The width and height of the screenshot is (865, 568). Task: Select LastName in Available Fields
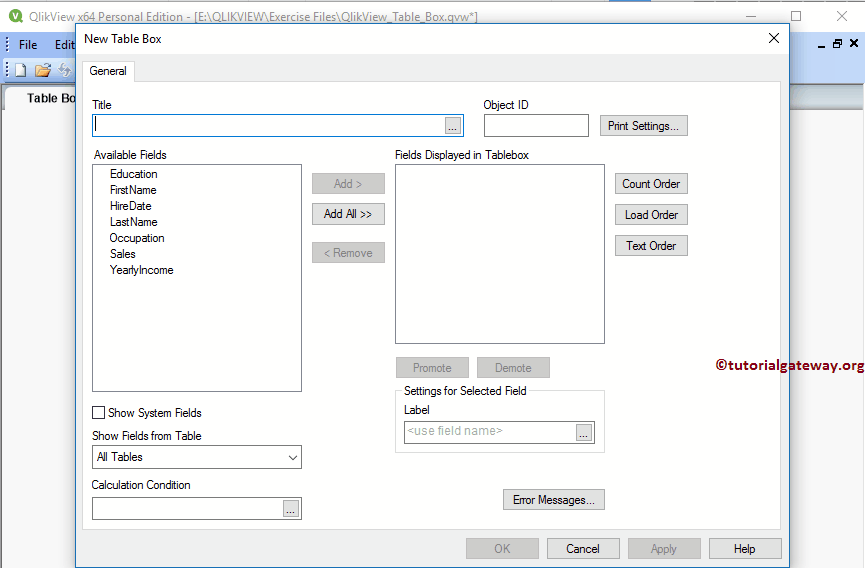tap(134, 222)
